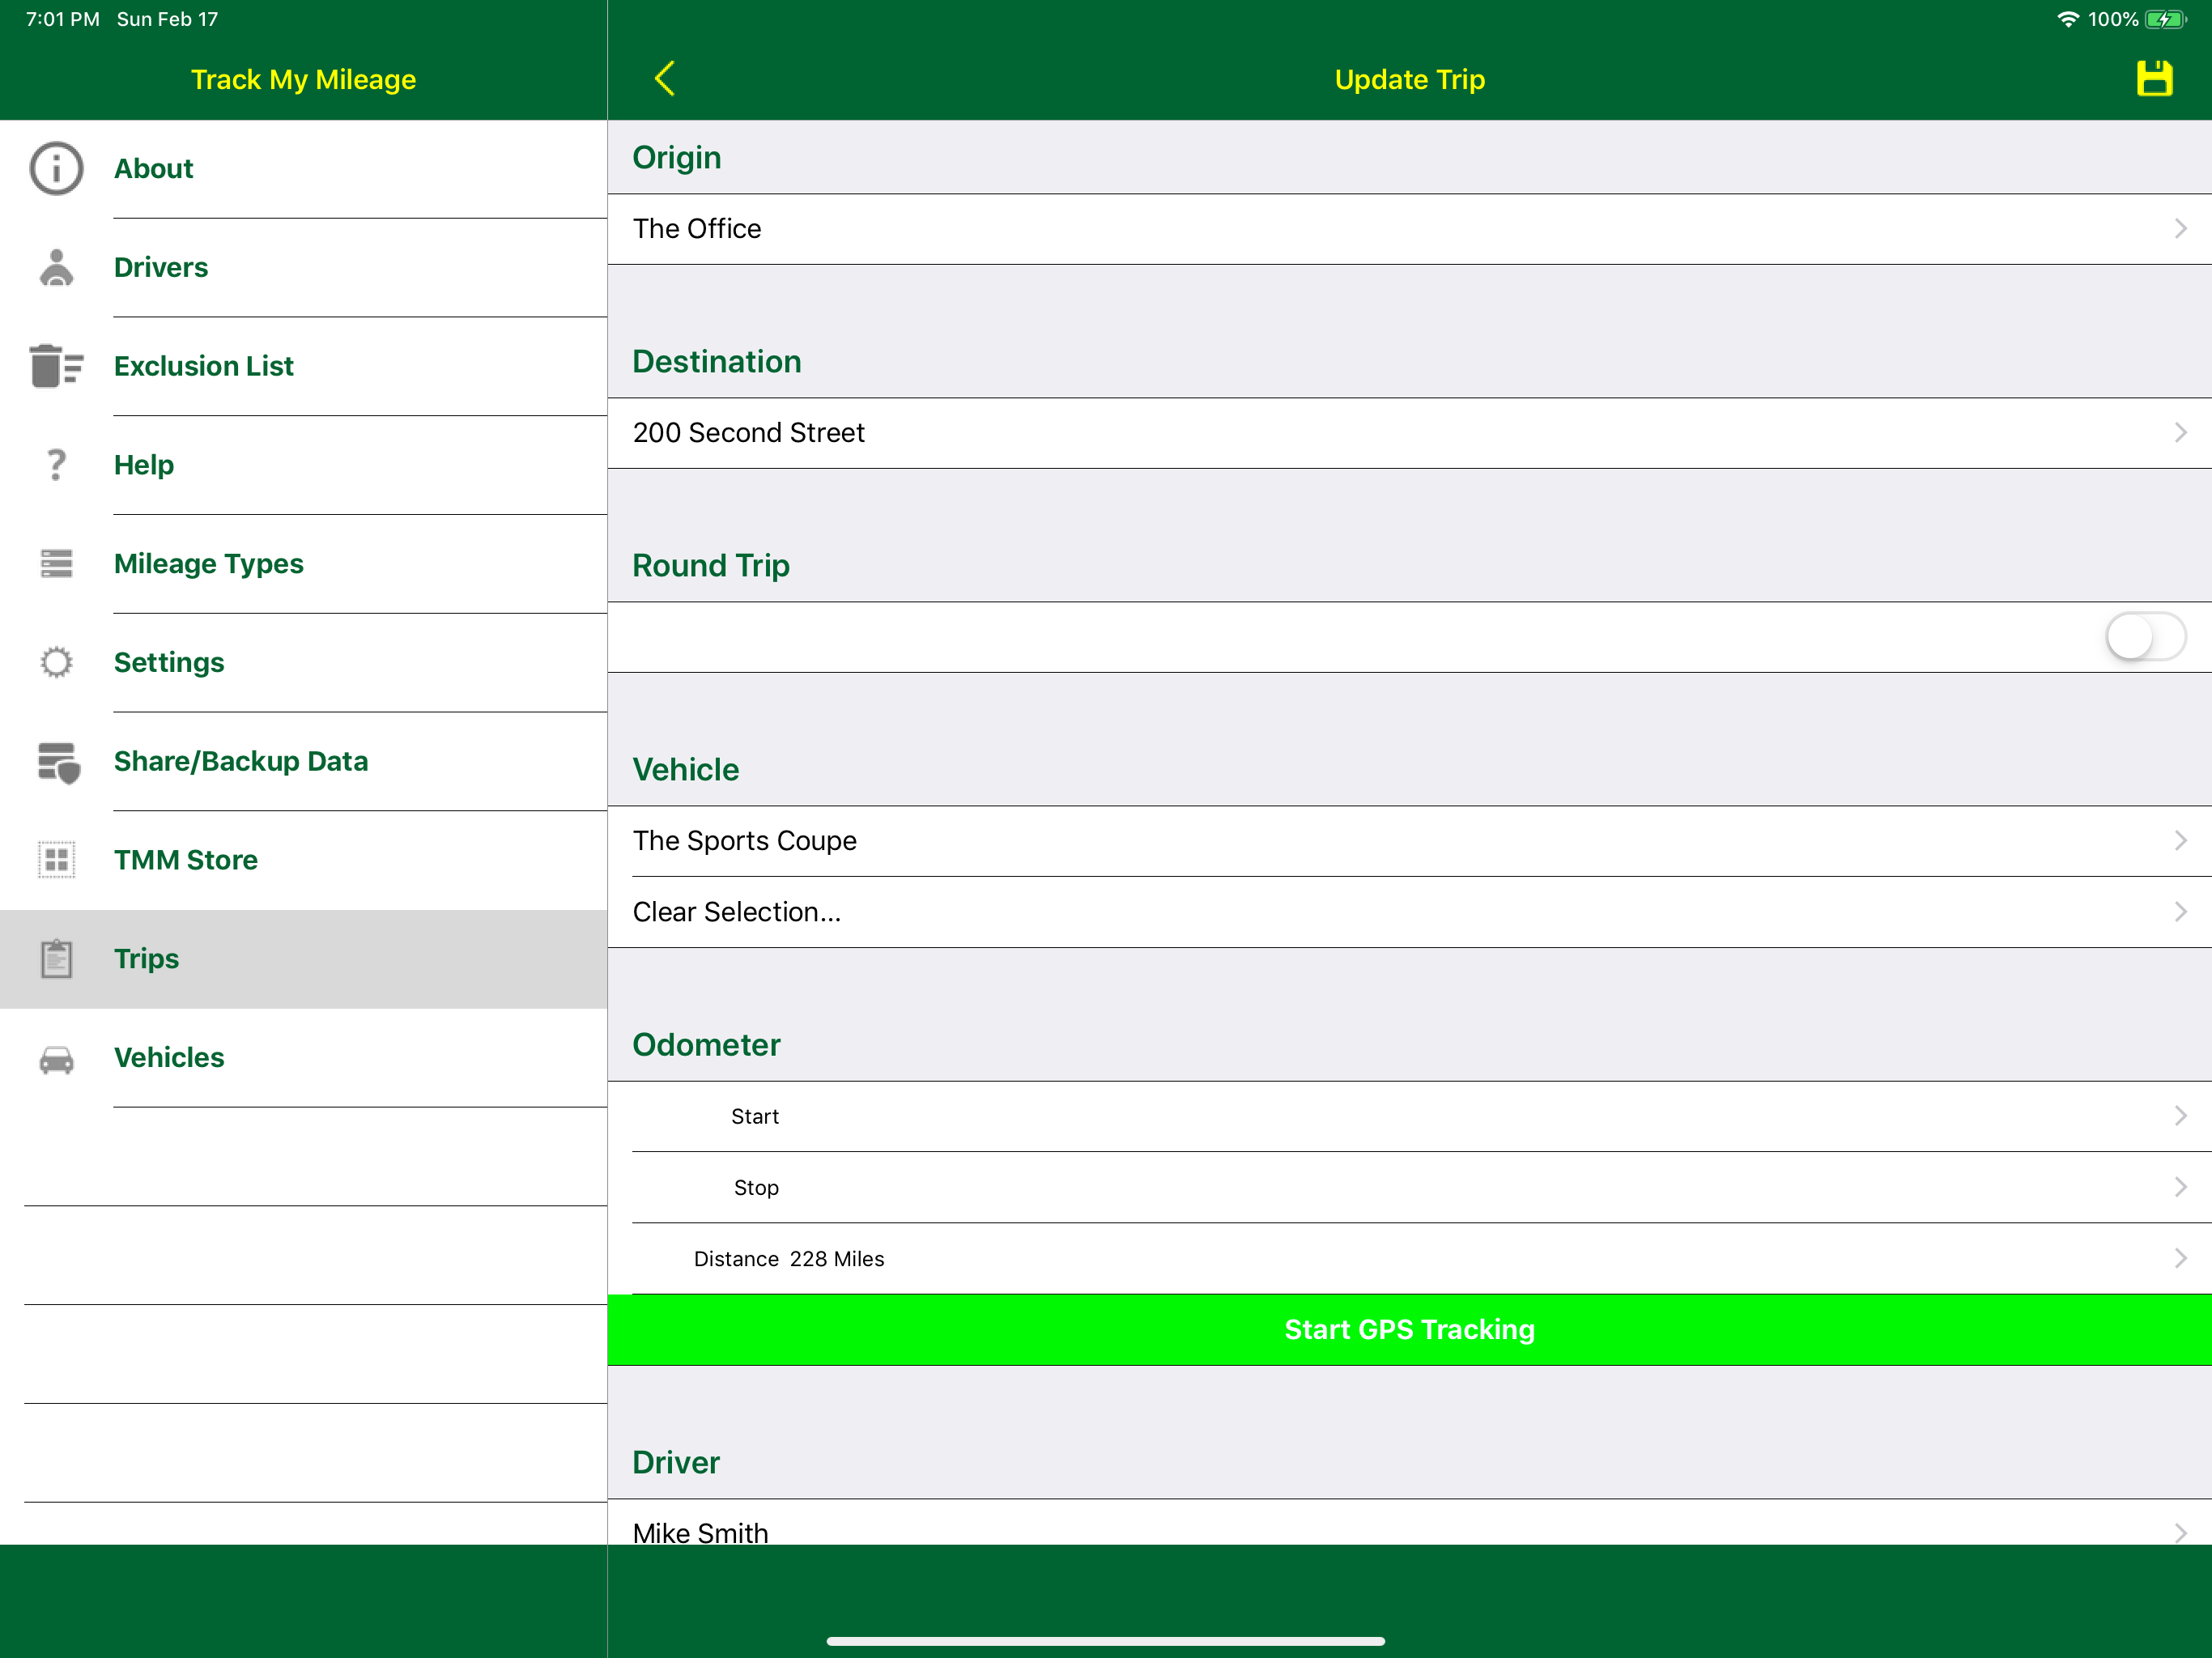The image size is (2212, 1658).
Task: Select Distance 228 Miles text
Action: (x=789, y=1259)
